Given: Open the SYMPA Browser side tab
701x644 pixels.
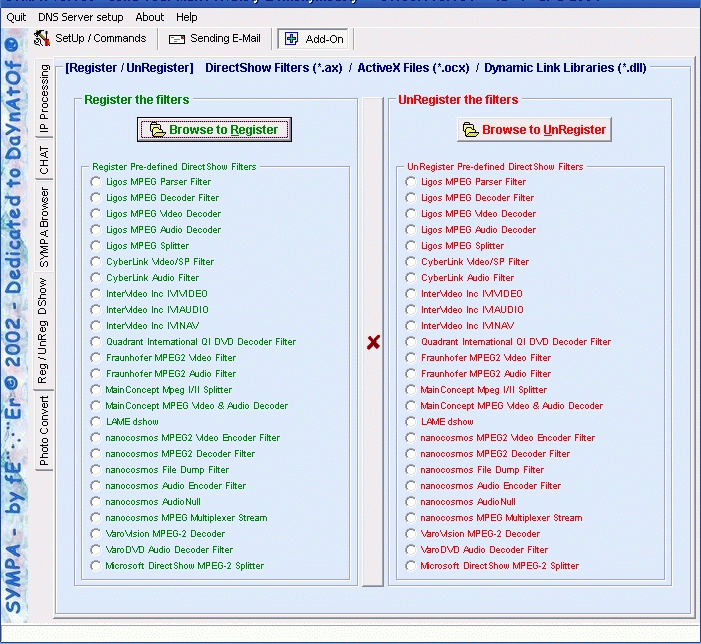Looking at the screenshot, I should tap(43, 226).
